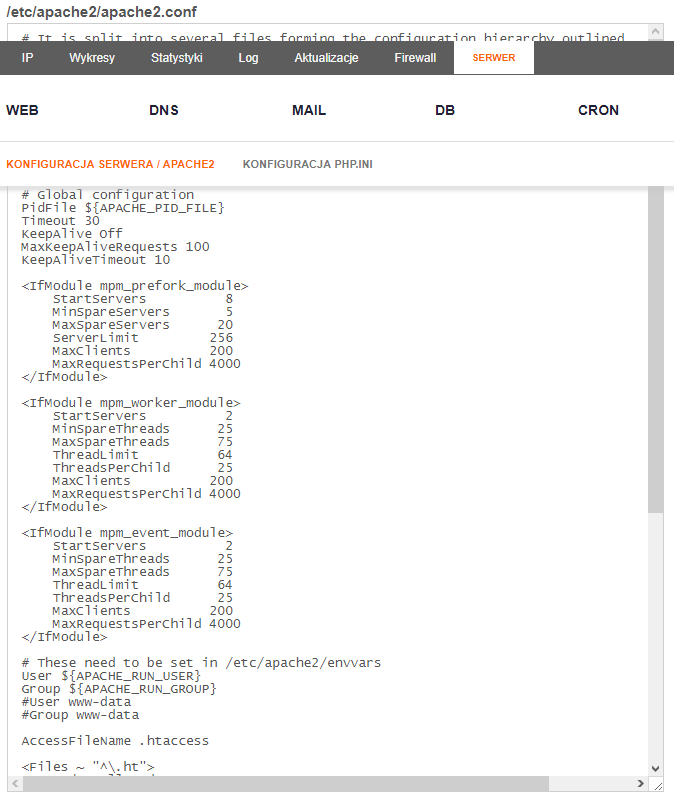The image size is (674, 796).
Task: Open the IP tab
Action: [x=27, y=58]
